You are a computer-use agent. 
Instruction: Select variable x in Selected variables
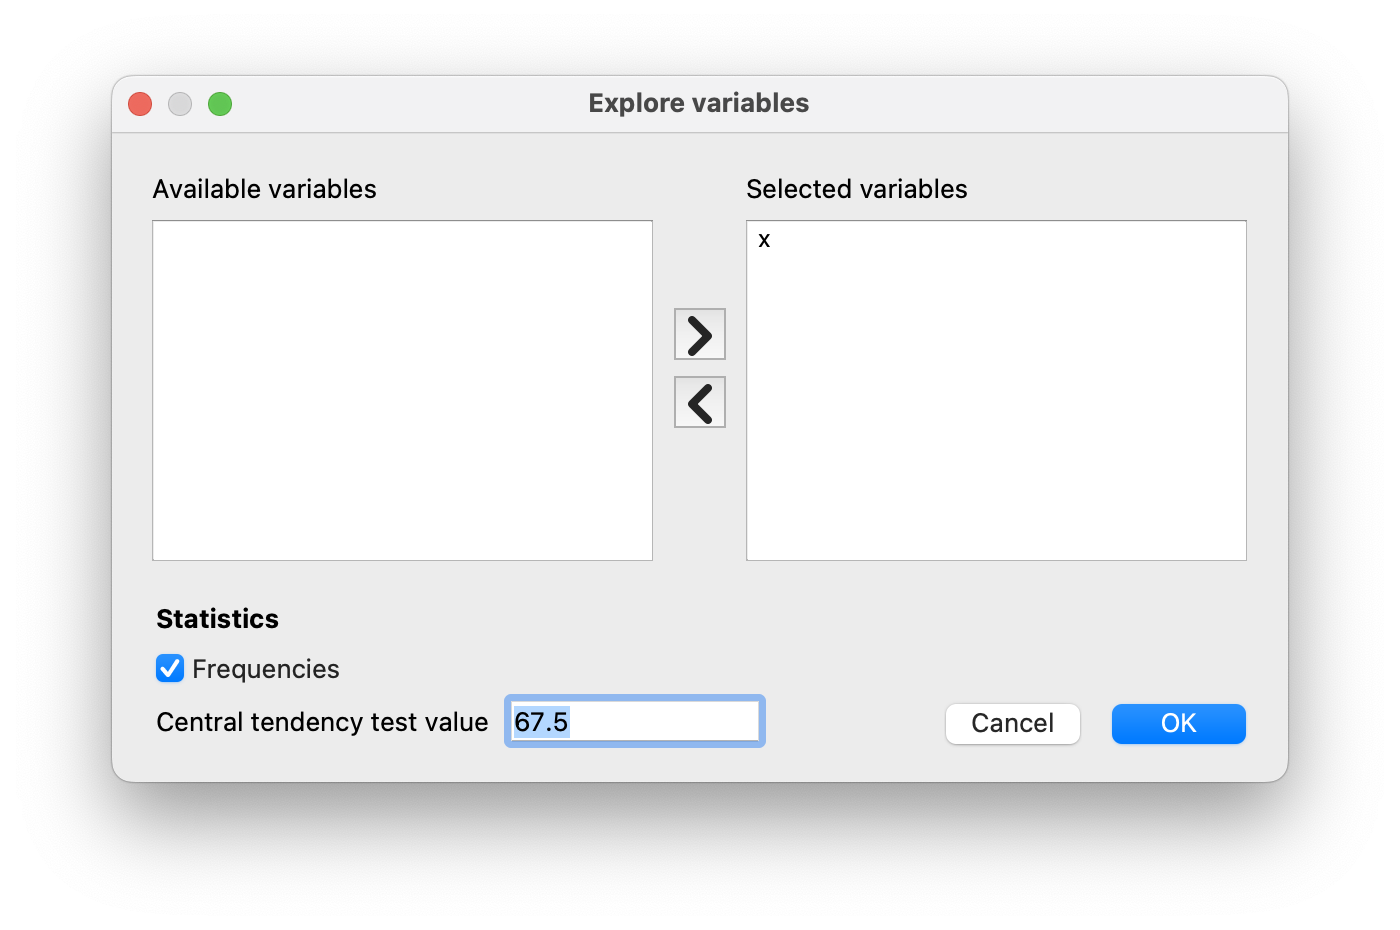pyautogui.click(x=765, y=241)
